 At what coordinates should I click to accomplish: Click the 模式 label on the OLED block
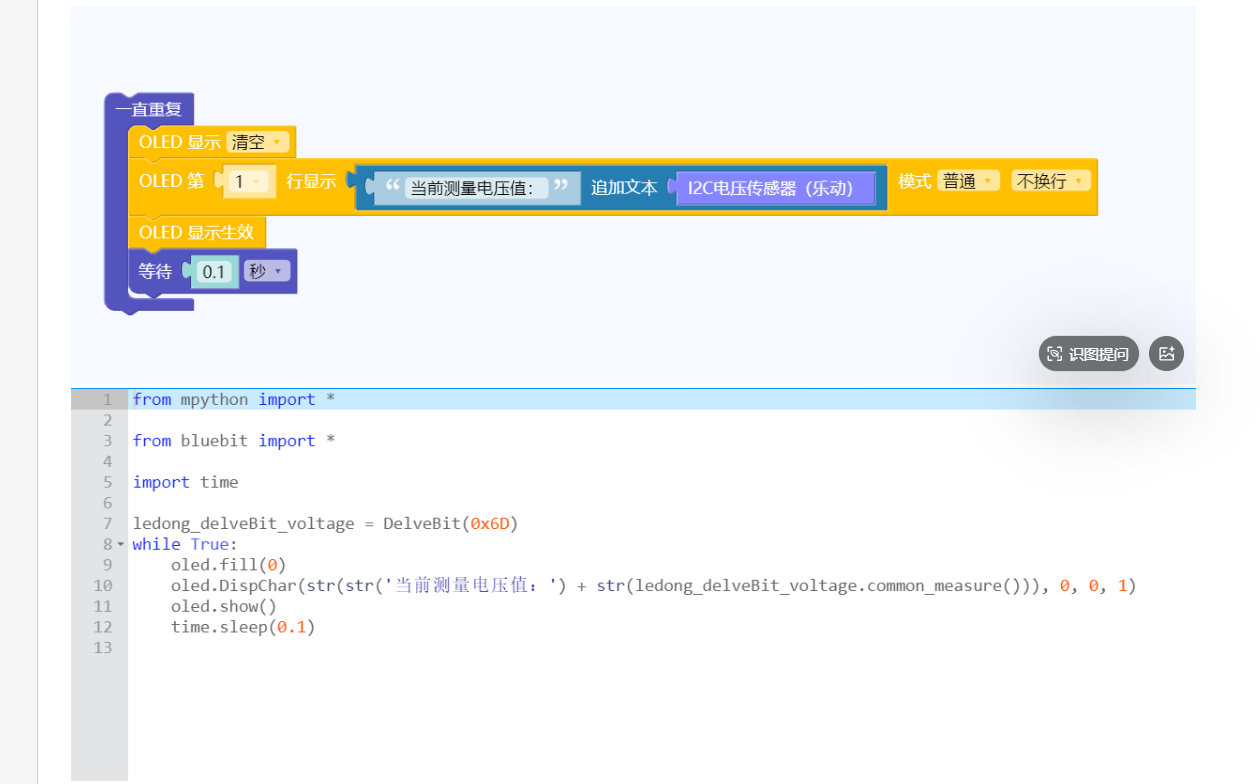pos(914,181)
